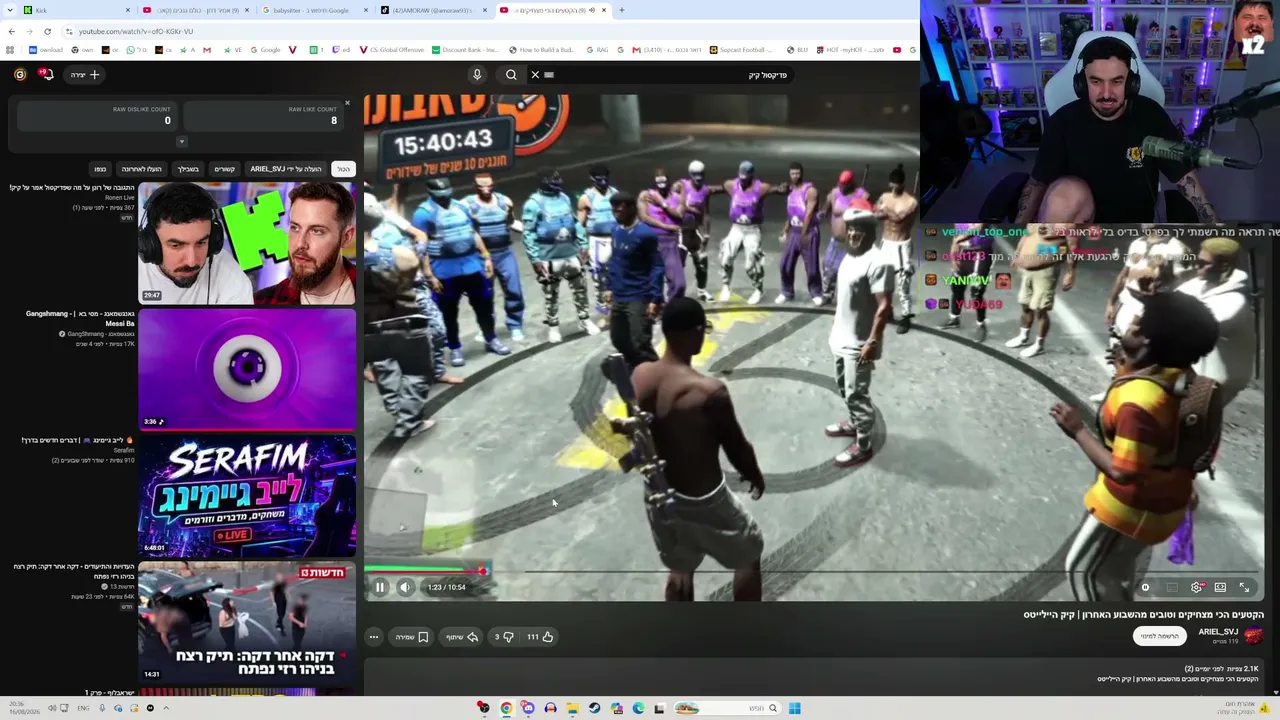Open File Explorer from the taskbar

coord(572,708)
